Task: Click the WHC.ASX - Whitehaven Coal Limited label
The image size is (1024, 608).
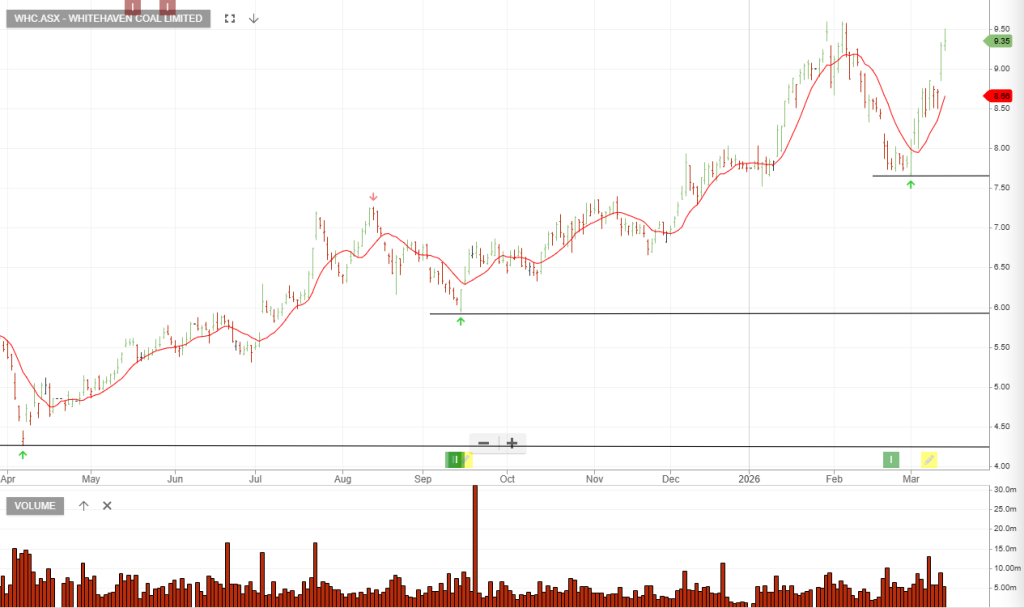Action: (x=108, y=18)
